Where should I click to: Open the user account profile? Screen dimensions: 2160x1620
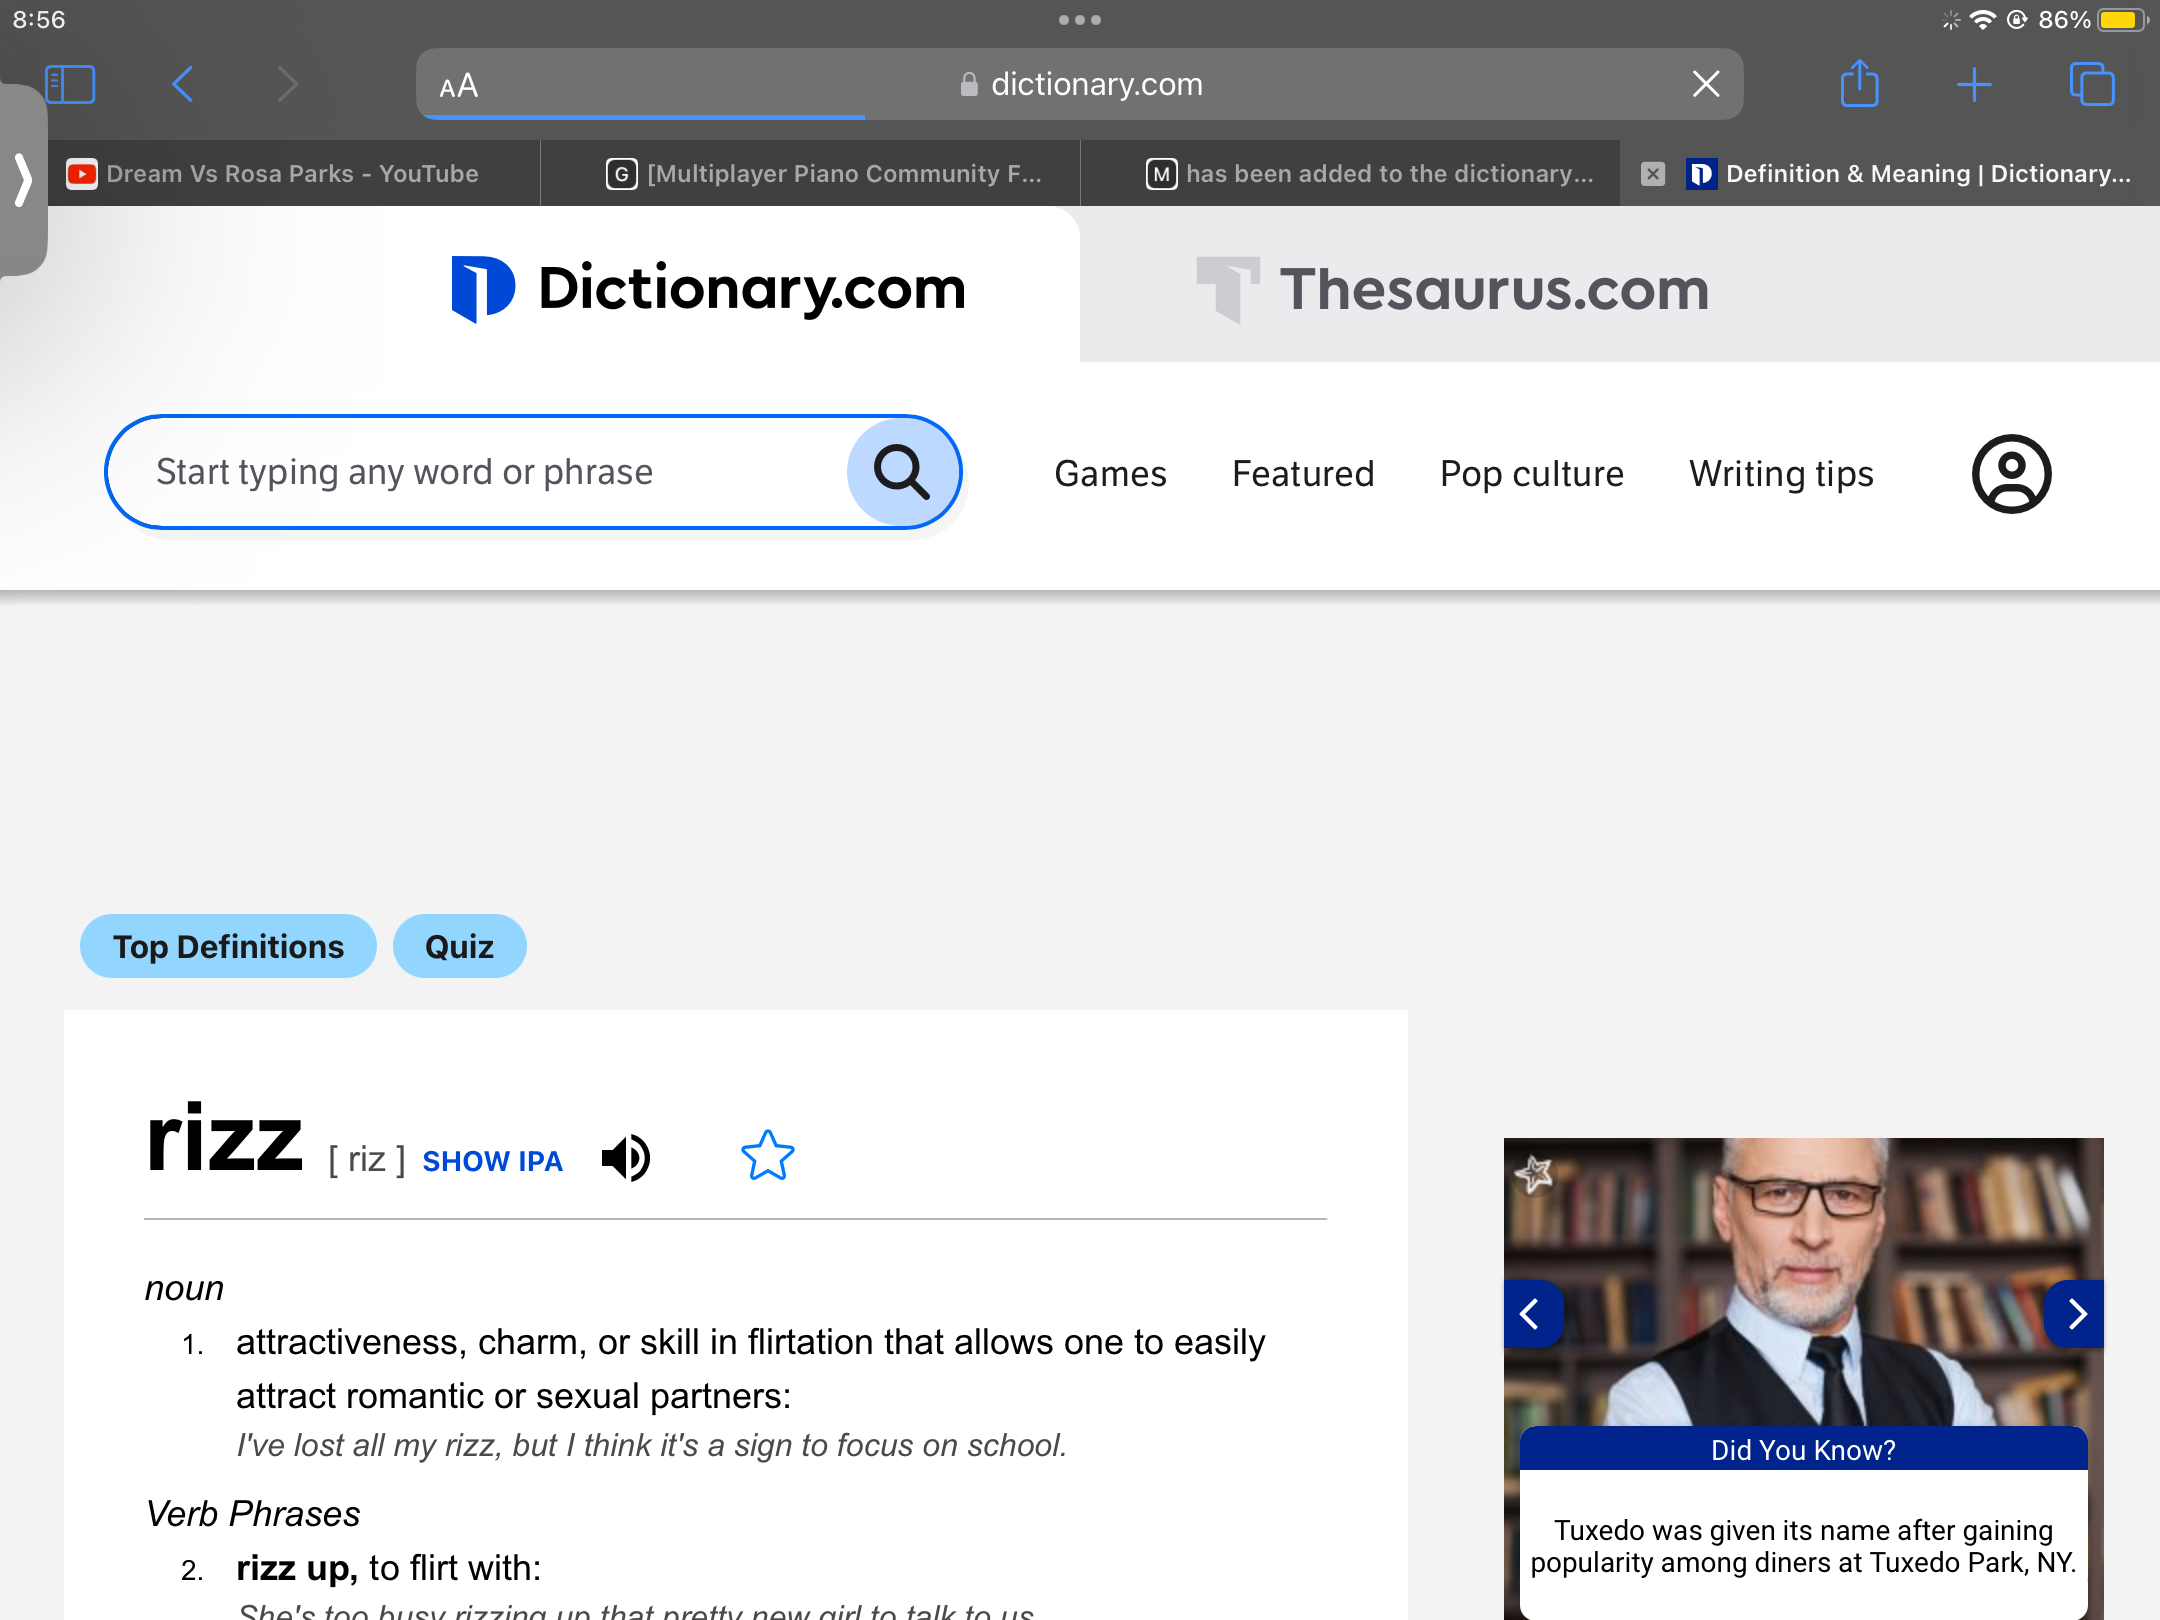[2012, 474]
